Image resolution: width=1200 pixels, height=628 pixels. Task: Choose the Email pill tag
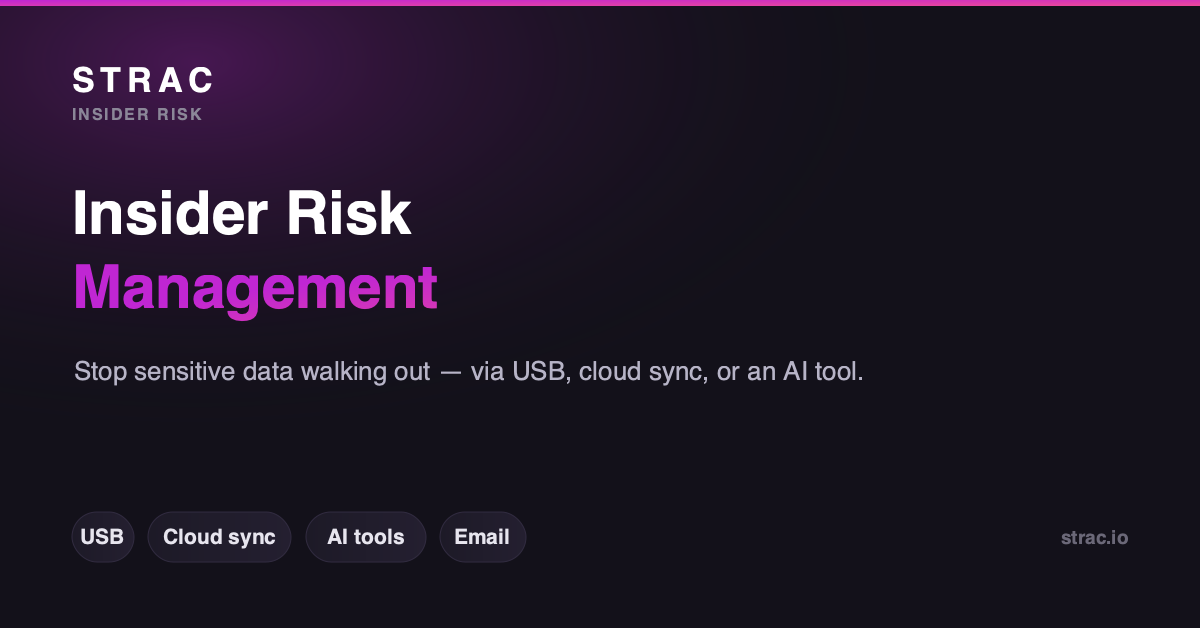coord(482,537)
